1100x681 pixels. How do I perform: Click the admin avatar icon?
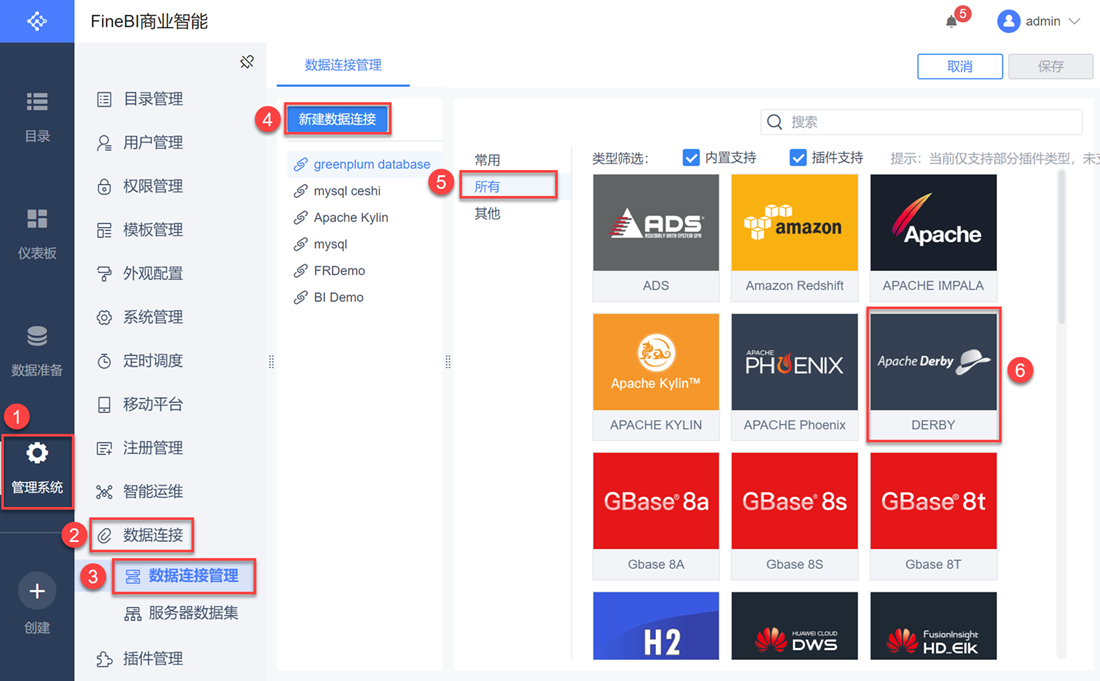click(1008, 21)
